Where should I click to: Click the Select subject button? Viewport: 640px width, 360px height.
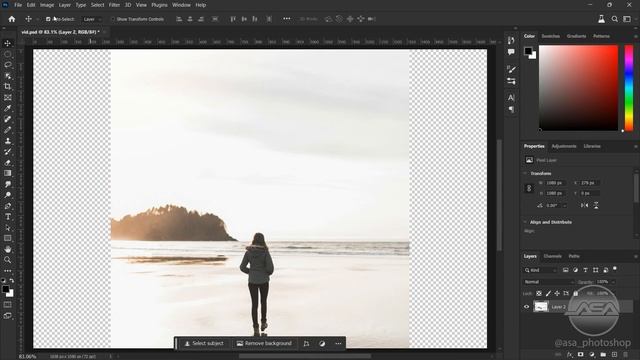tap(204, 343)
